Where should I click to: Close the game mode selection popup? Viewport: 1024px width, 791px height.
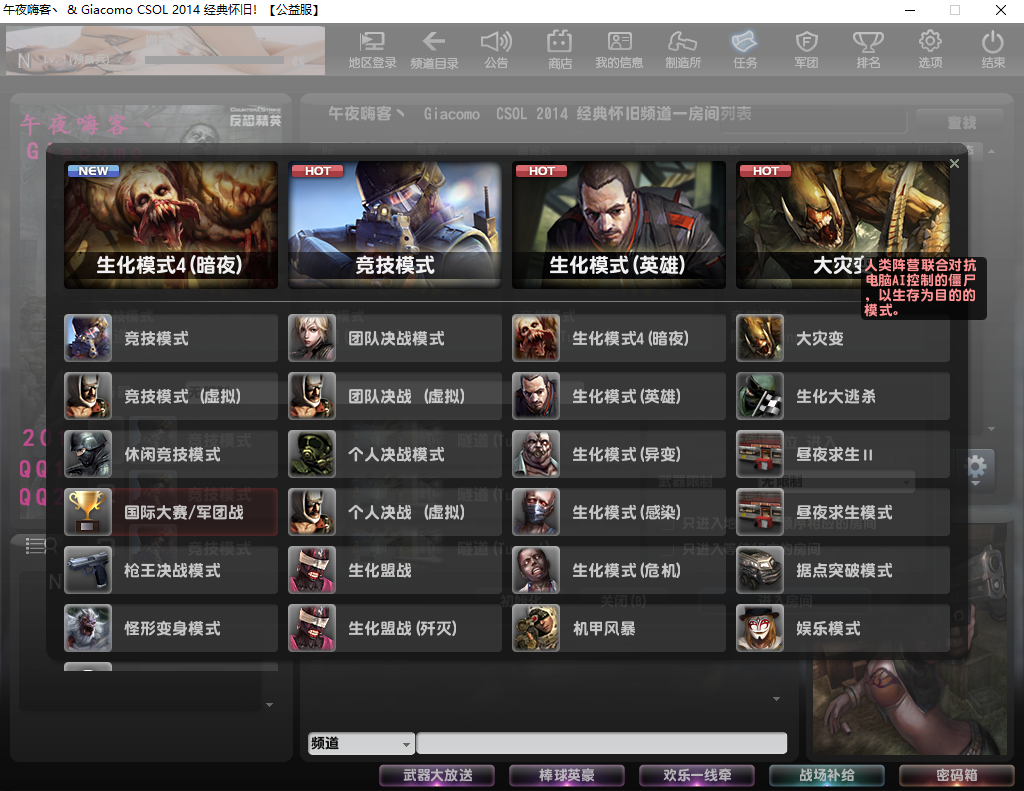[x=954, y=164]
